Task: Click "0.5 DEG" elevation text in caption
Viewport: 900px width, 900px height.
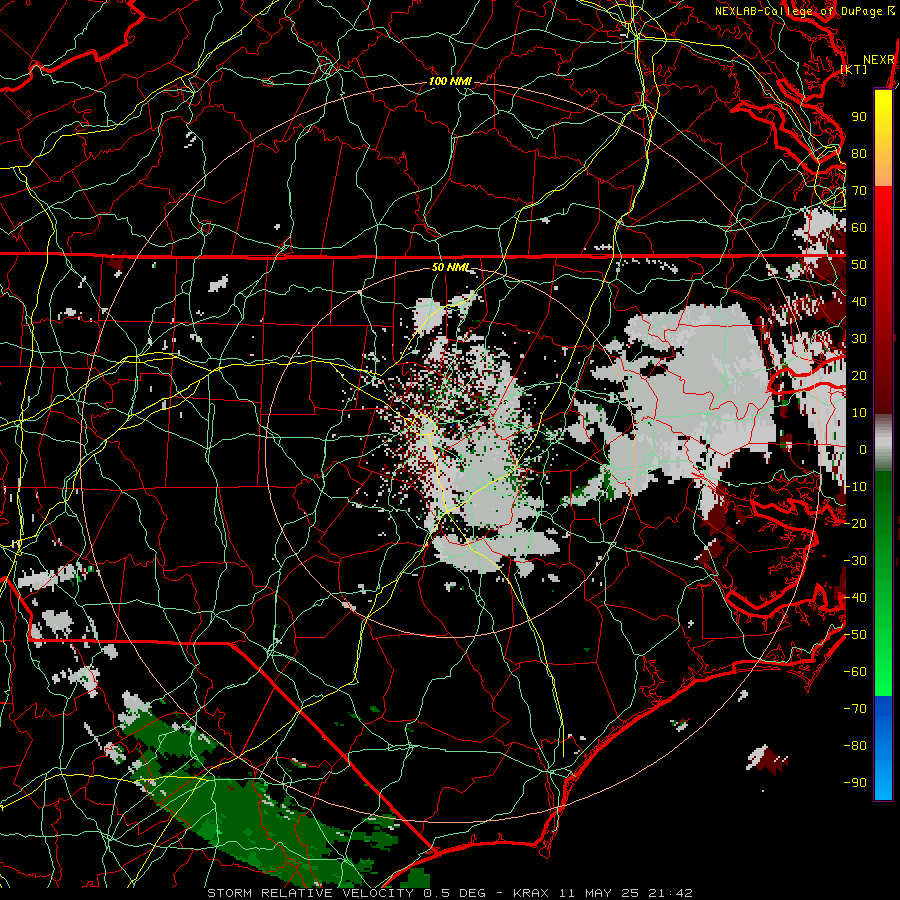Action: (455, 893)
